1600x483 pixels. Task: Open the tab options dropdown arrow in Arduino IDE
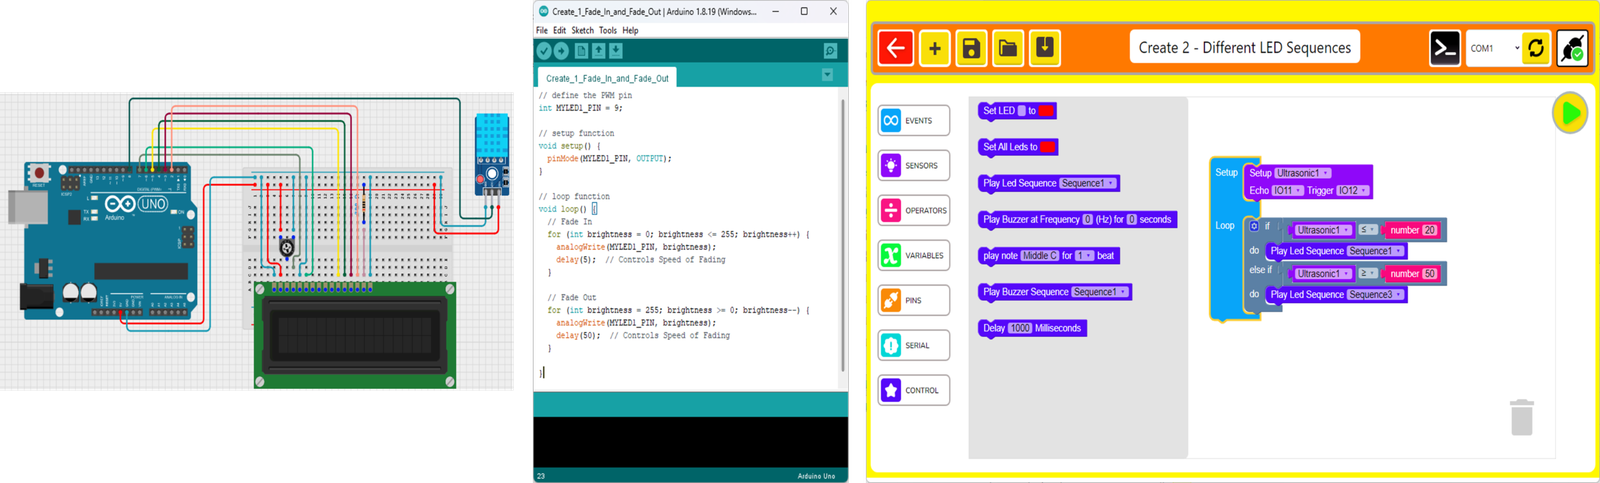(x=827, y=75)
